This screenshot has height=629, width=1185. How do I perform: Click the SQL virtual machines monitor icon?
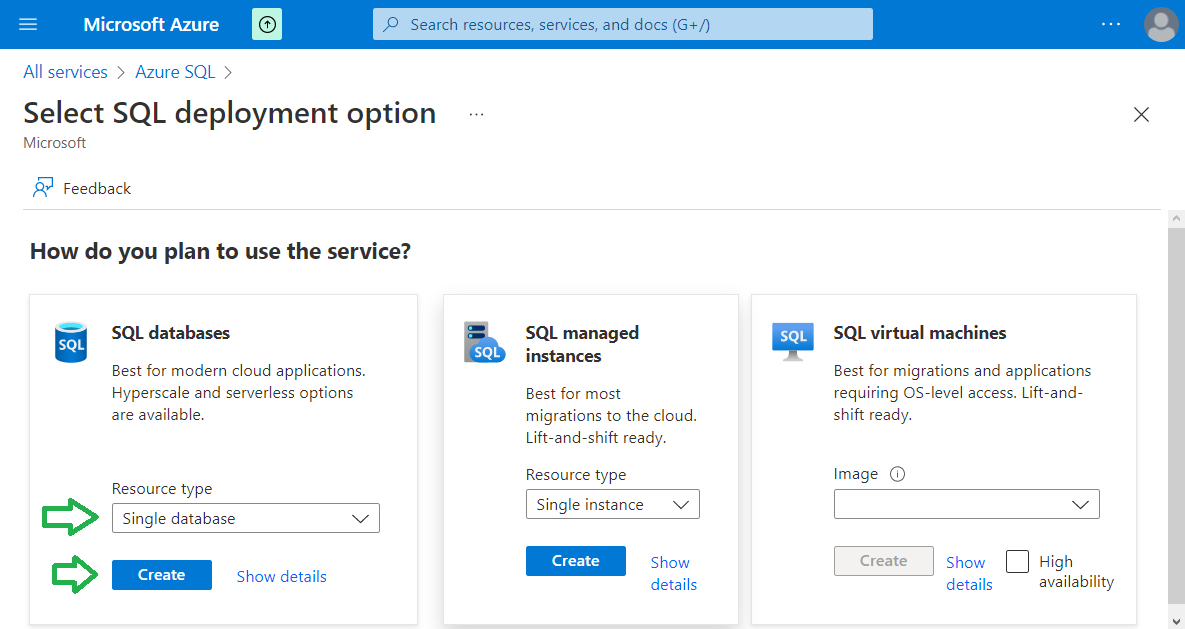tap(793, 341)
